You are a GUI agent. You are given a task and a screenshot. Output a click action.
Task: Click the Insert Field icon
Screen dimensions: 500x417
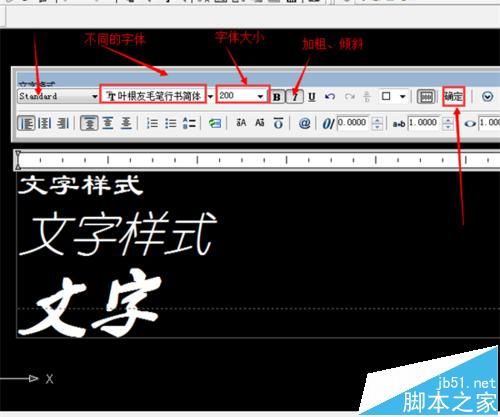[215, 123]
